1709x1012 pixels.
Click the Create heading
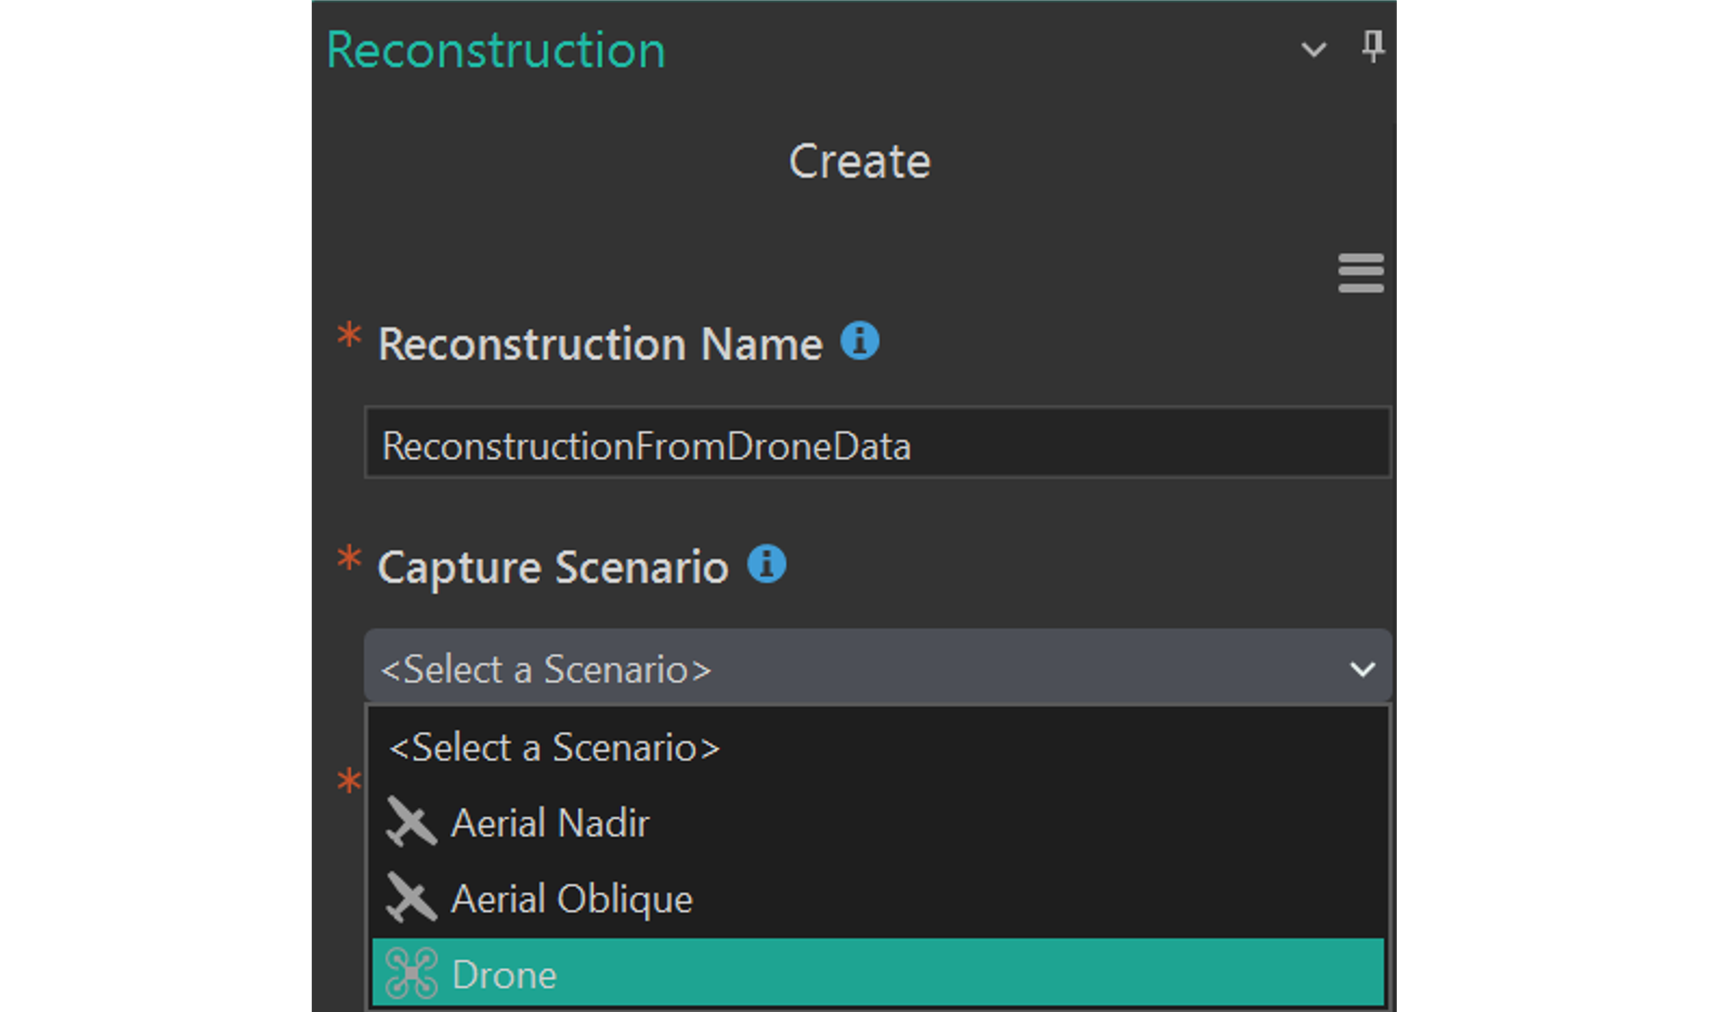859,162
